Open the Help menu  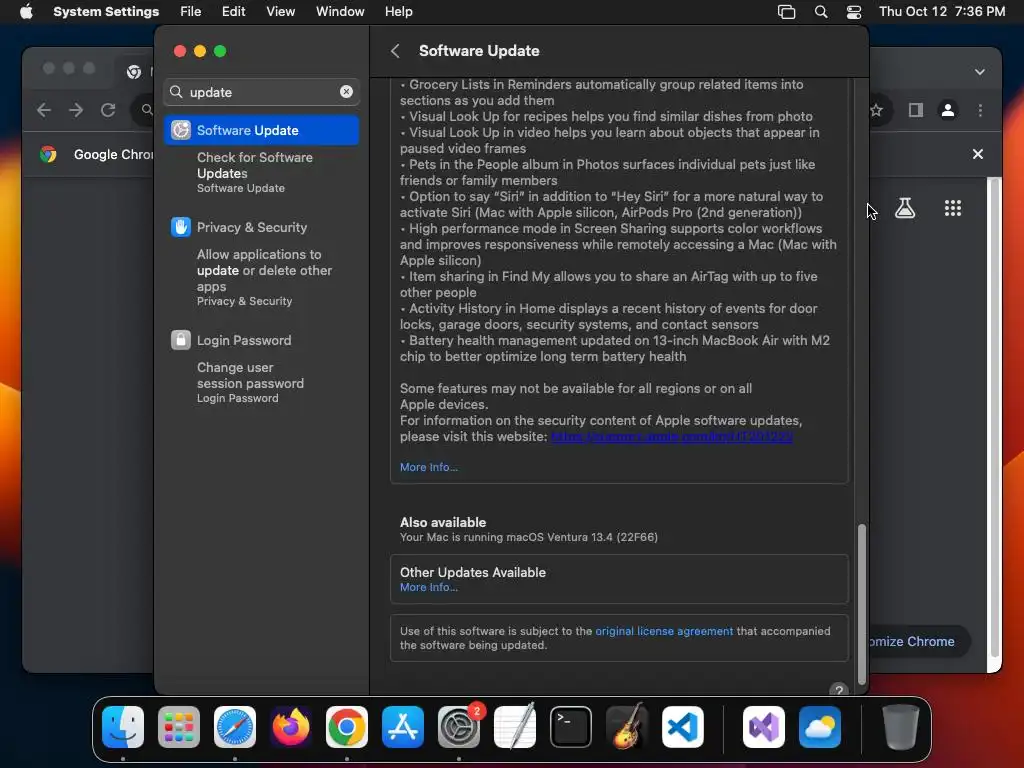click(x=398, y=12)
